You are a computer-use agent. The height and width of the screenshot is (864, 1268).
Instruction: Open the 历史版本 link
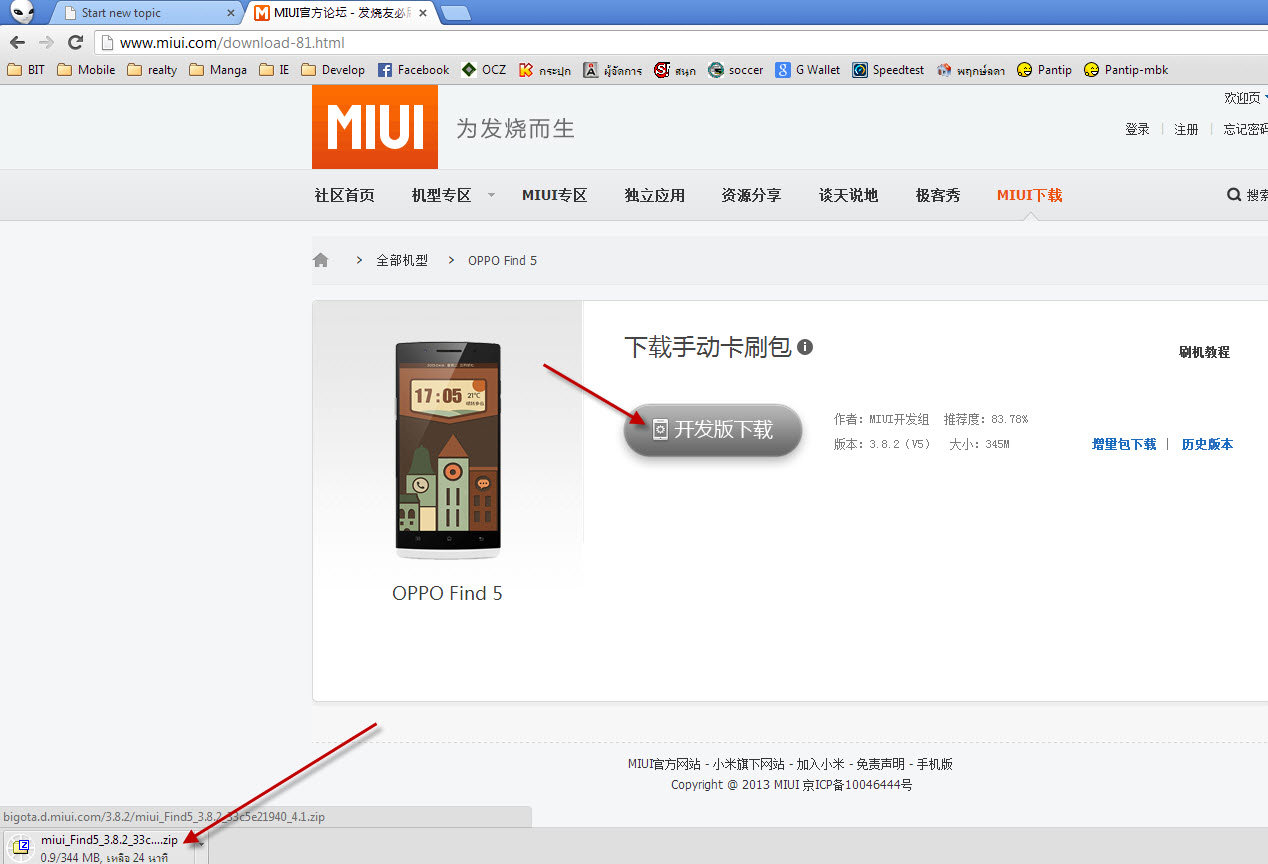point(1207,444)
